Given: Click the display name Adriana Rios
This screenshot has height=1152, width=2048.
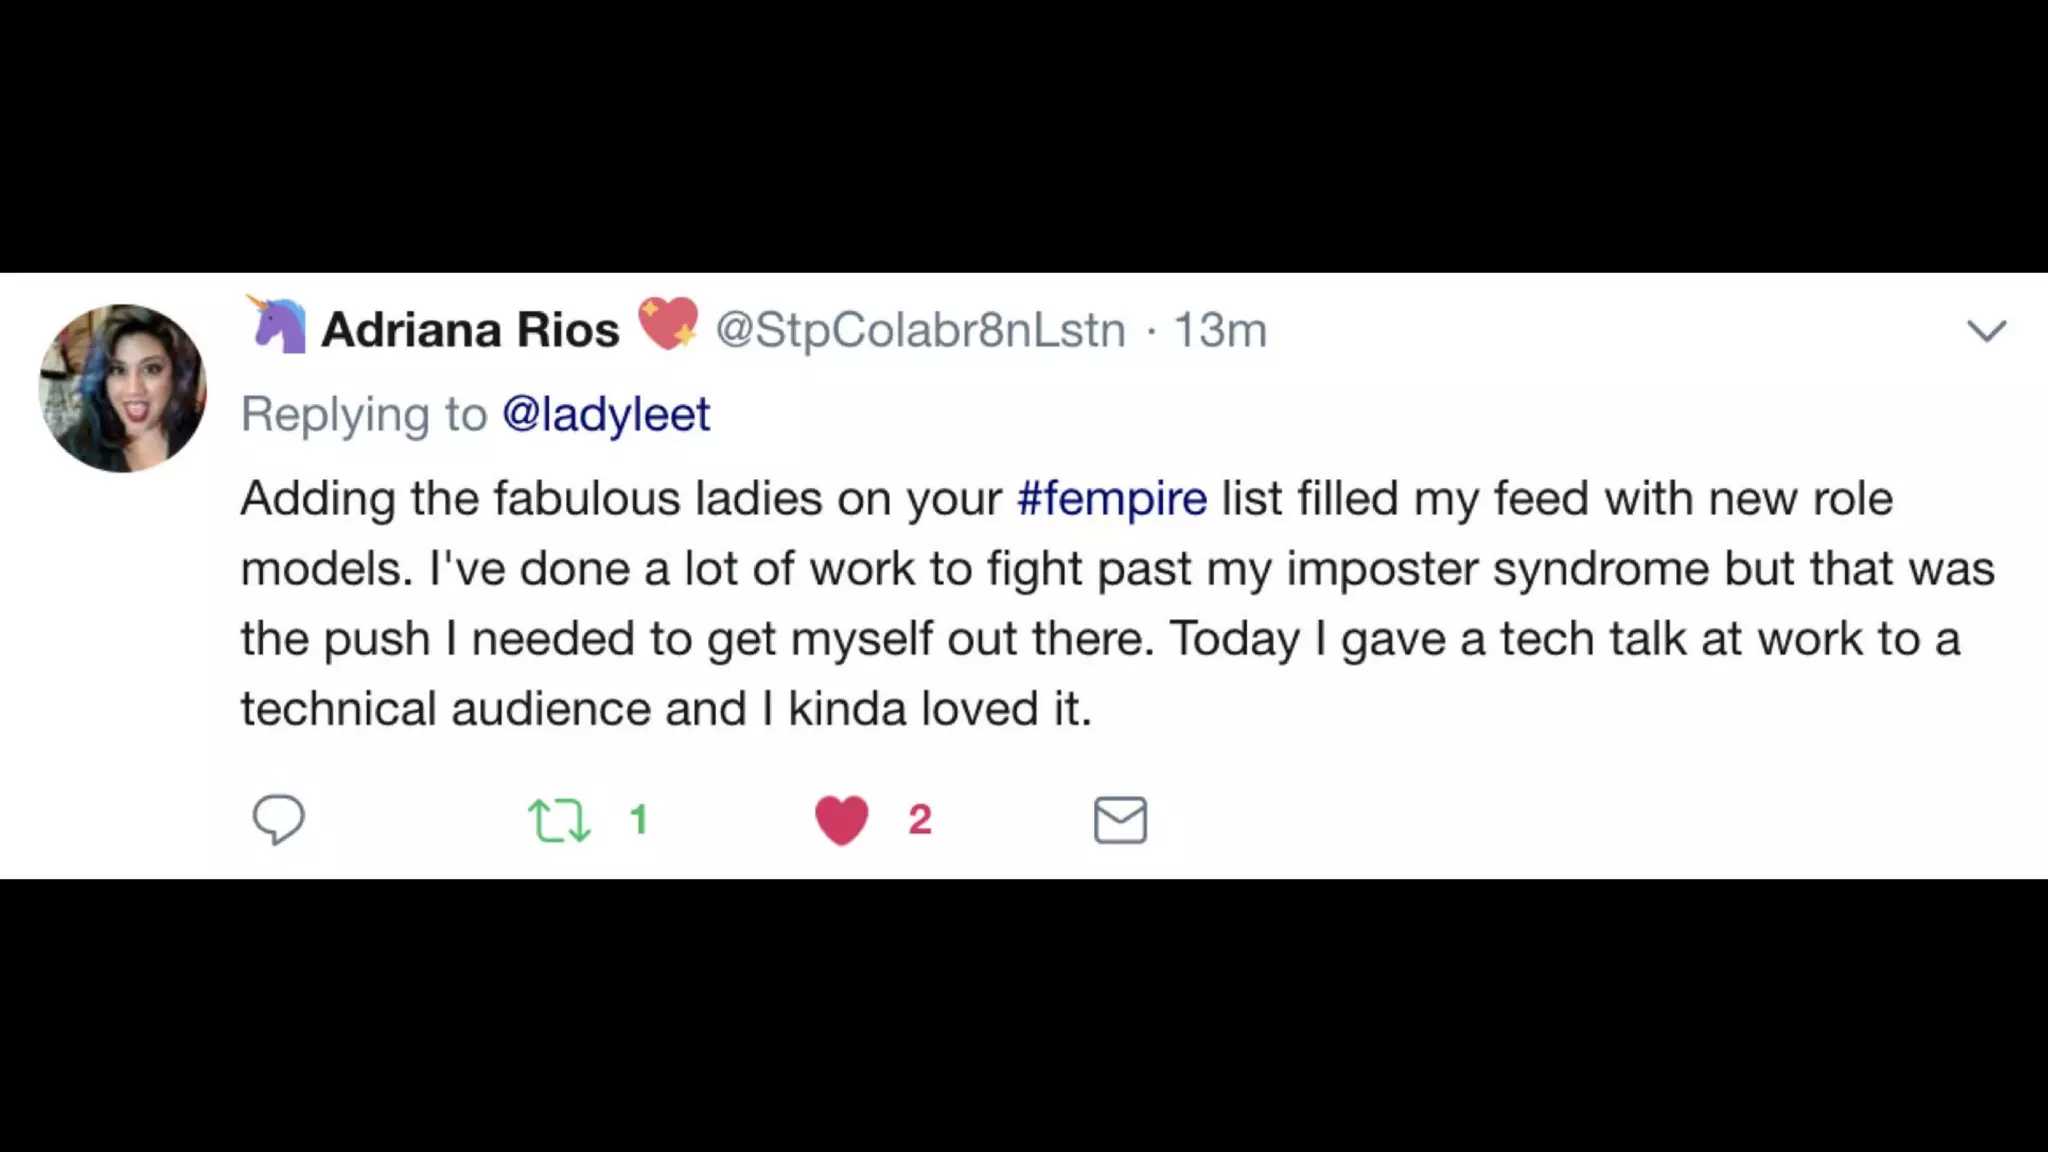Looking at the screenshot, I should point(470,330).
